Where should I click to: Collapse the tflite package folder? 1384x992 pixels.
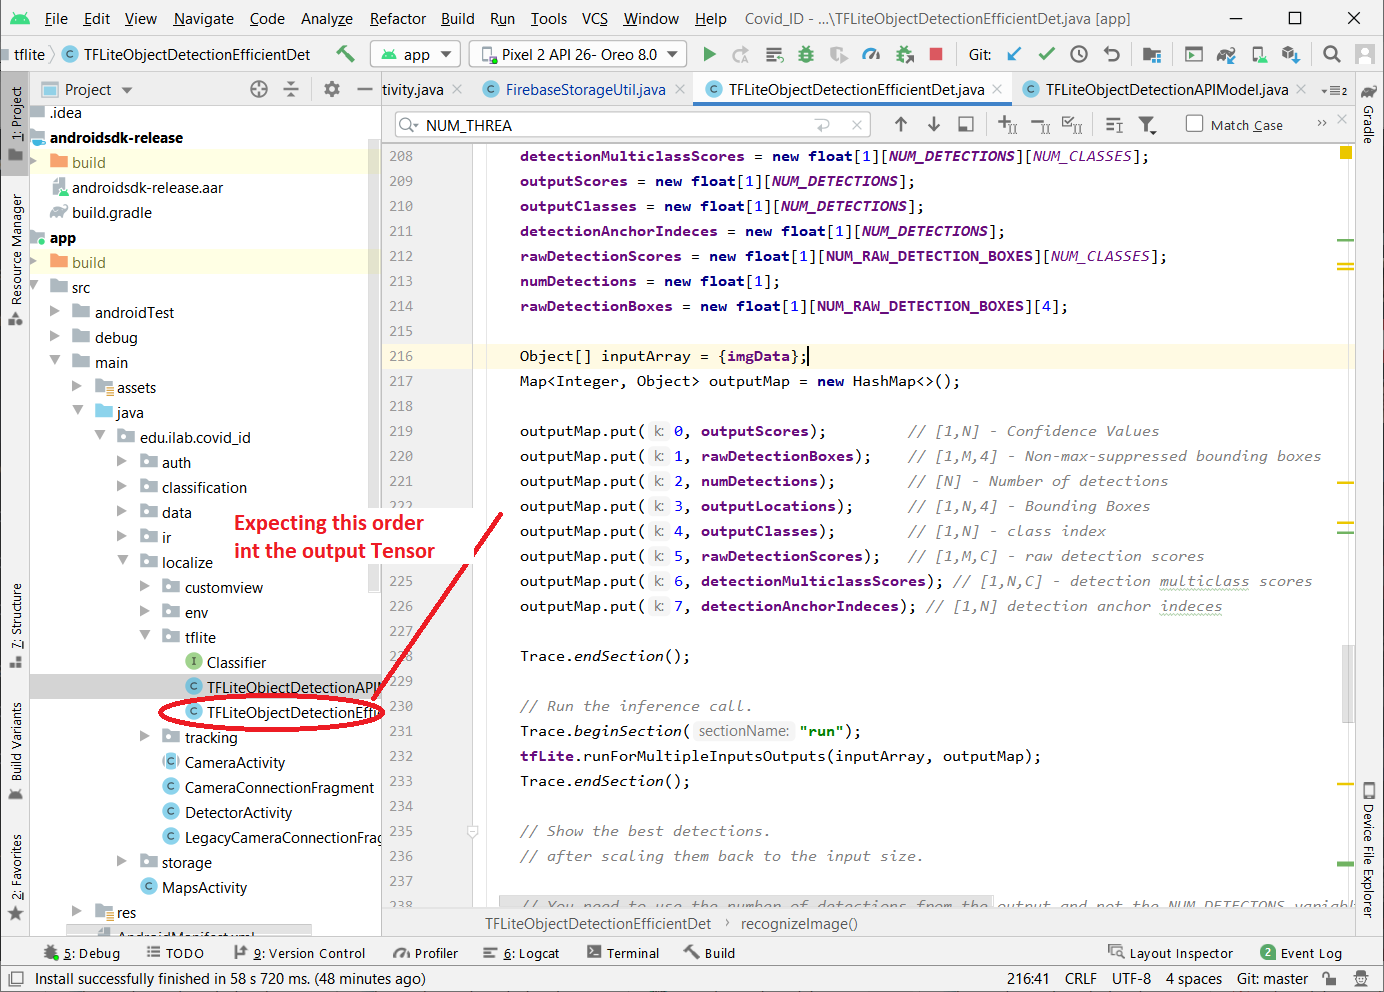(143, 636)
